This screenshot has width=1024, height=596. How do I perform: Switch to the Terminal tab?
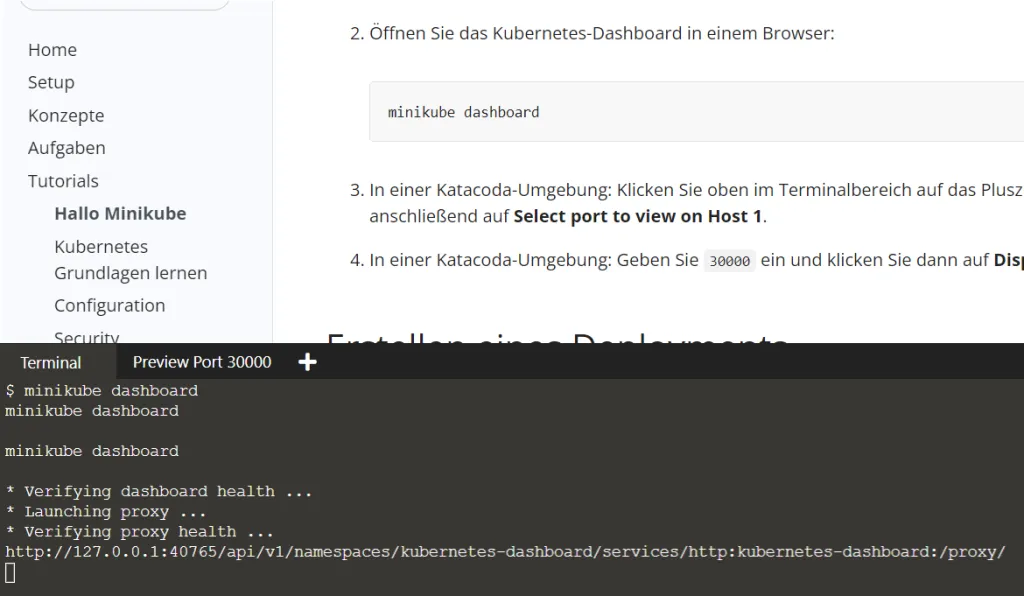pyautogui.click(x=51, y=362)
